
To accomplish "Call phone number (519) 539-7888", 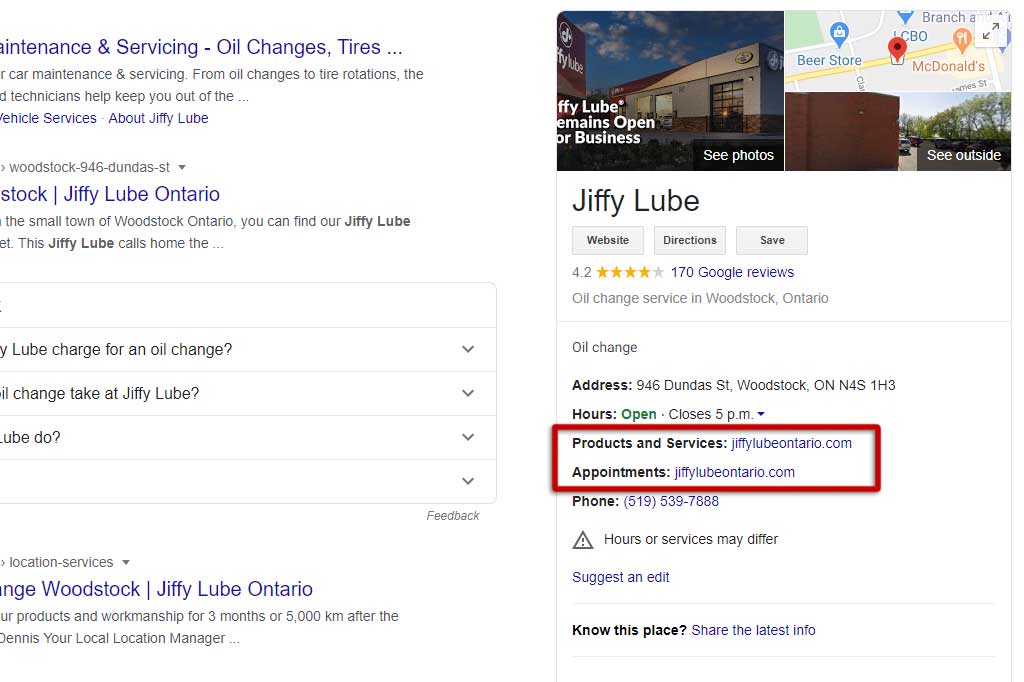I will coord(671,501).
